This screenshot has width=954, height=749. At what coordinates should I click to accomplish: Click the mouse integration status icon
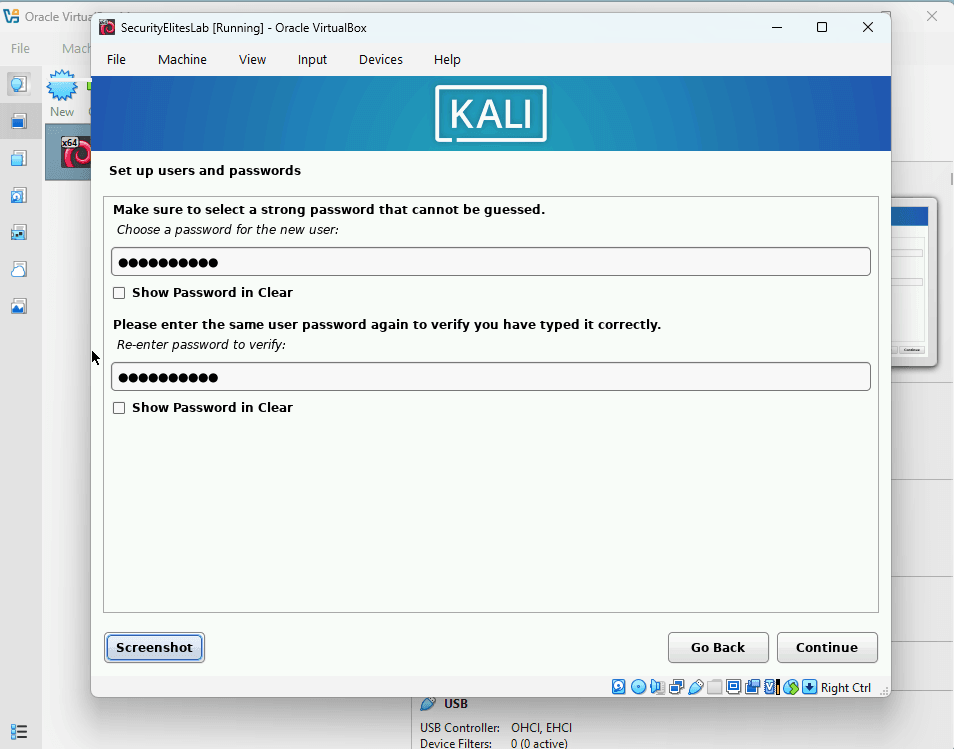pyautogui.click(x=790, y=687)
